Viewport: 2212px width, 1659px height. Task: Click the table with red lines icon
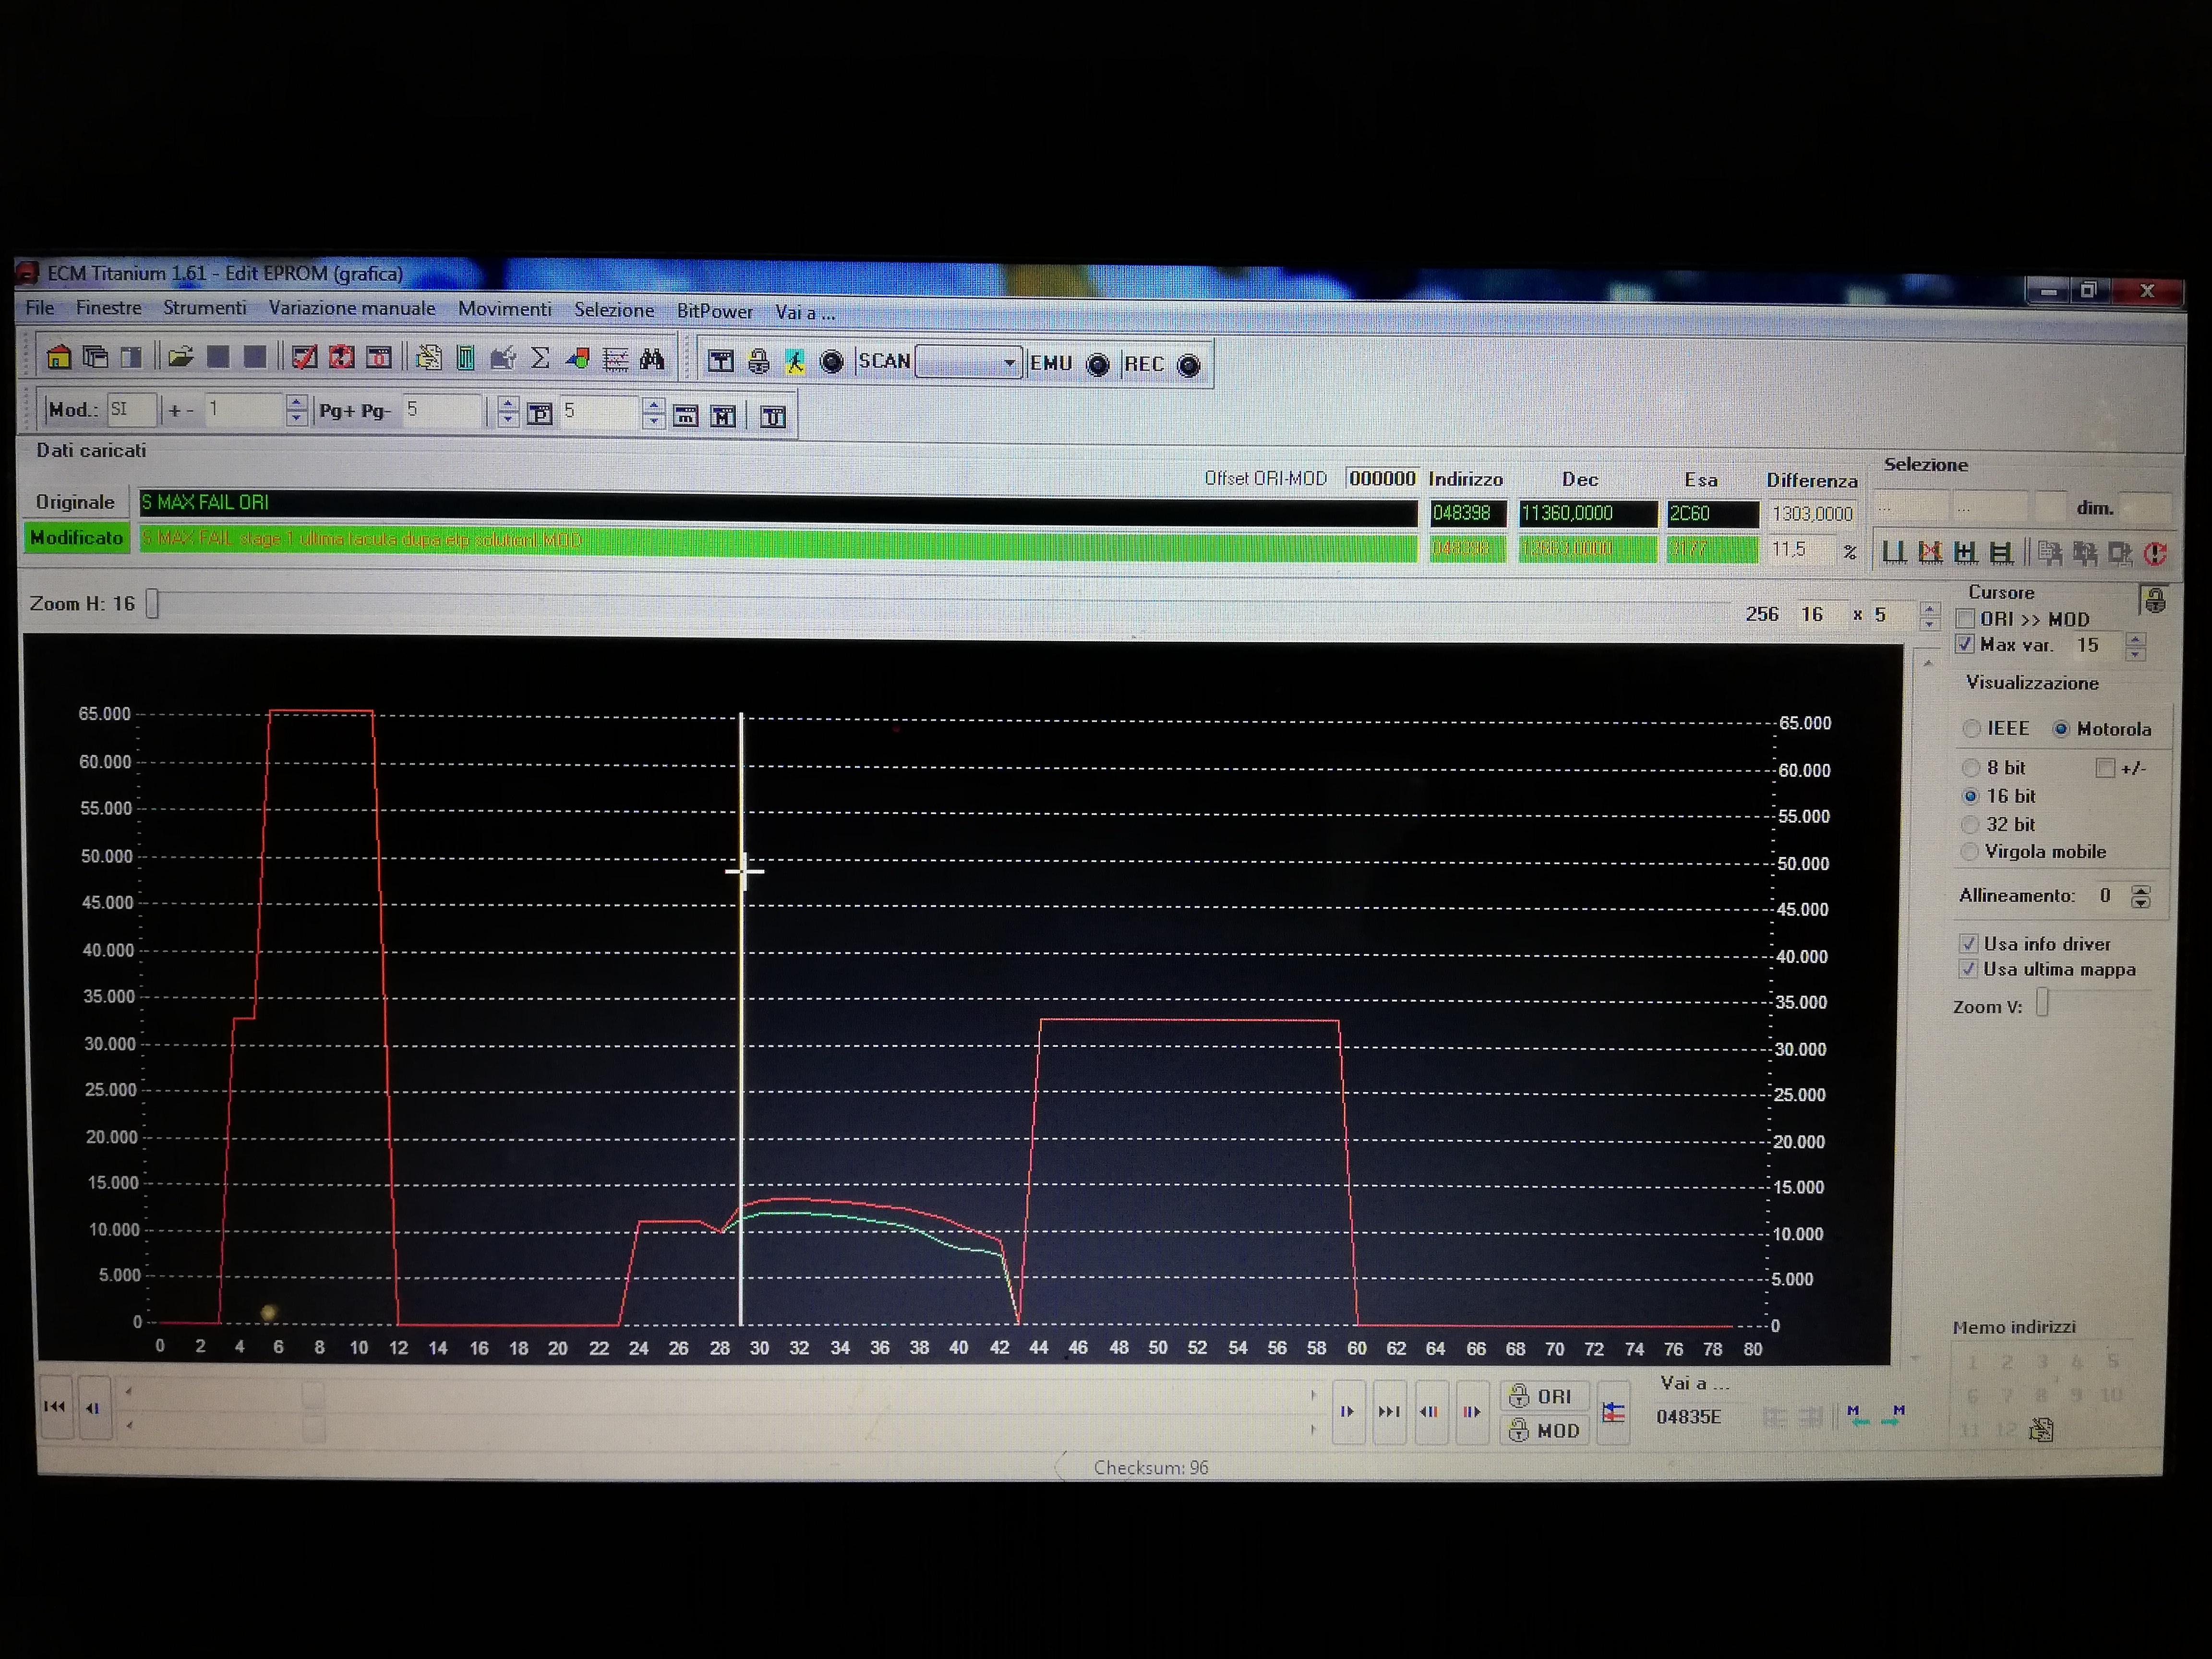click(615, 359)
